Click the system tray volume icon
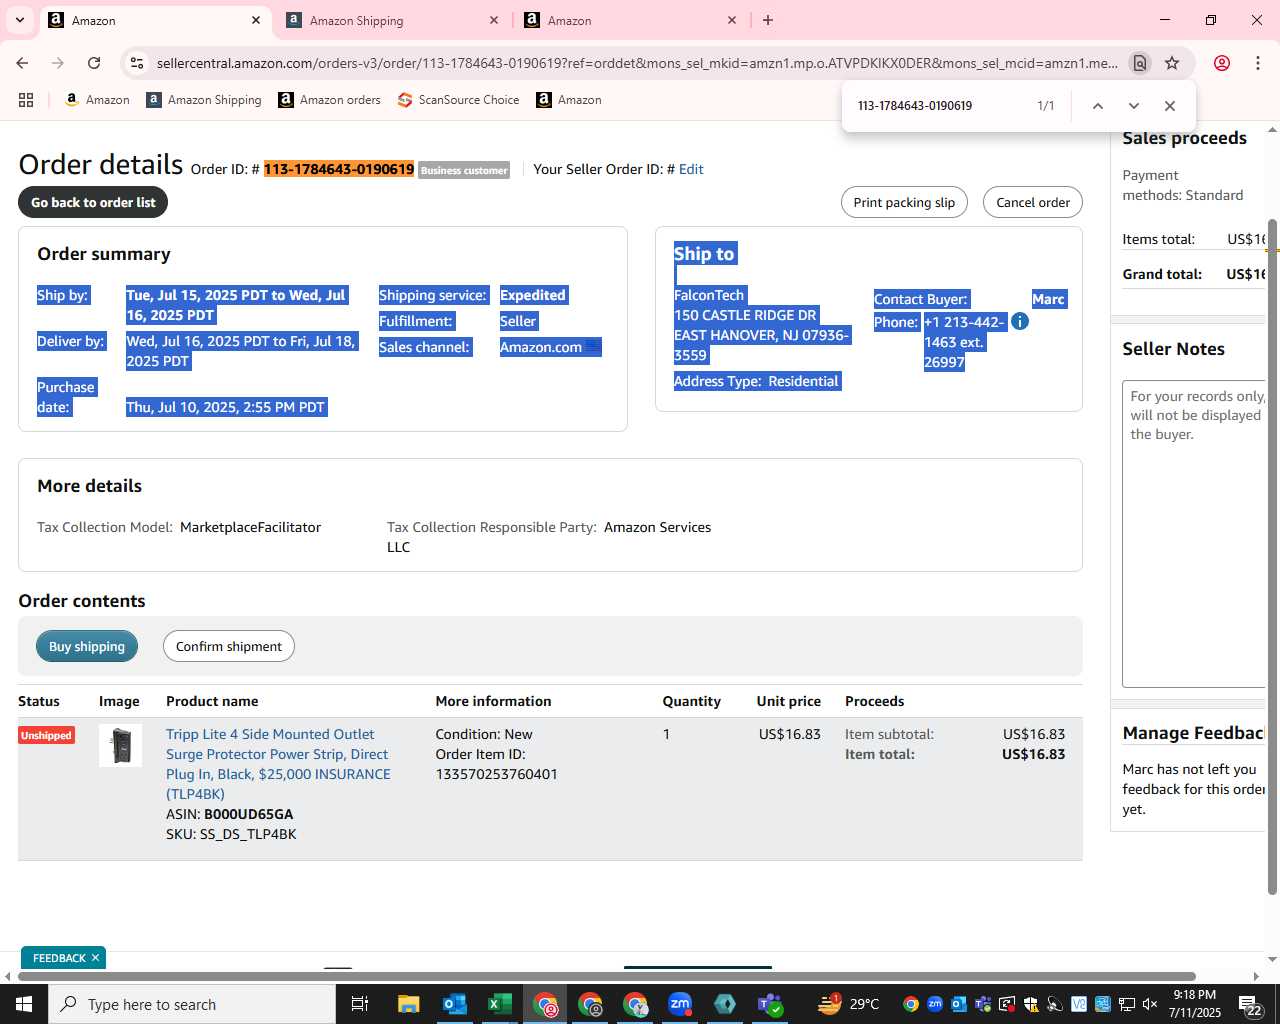Viewport: 1280px width, 1024px height. tap(1150, 1004)
